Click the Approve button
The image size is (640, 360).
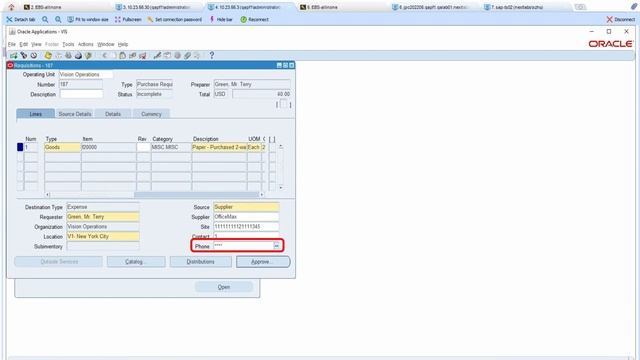[x=263, y=262]
